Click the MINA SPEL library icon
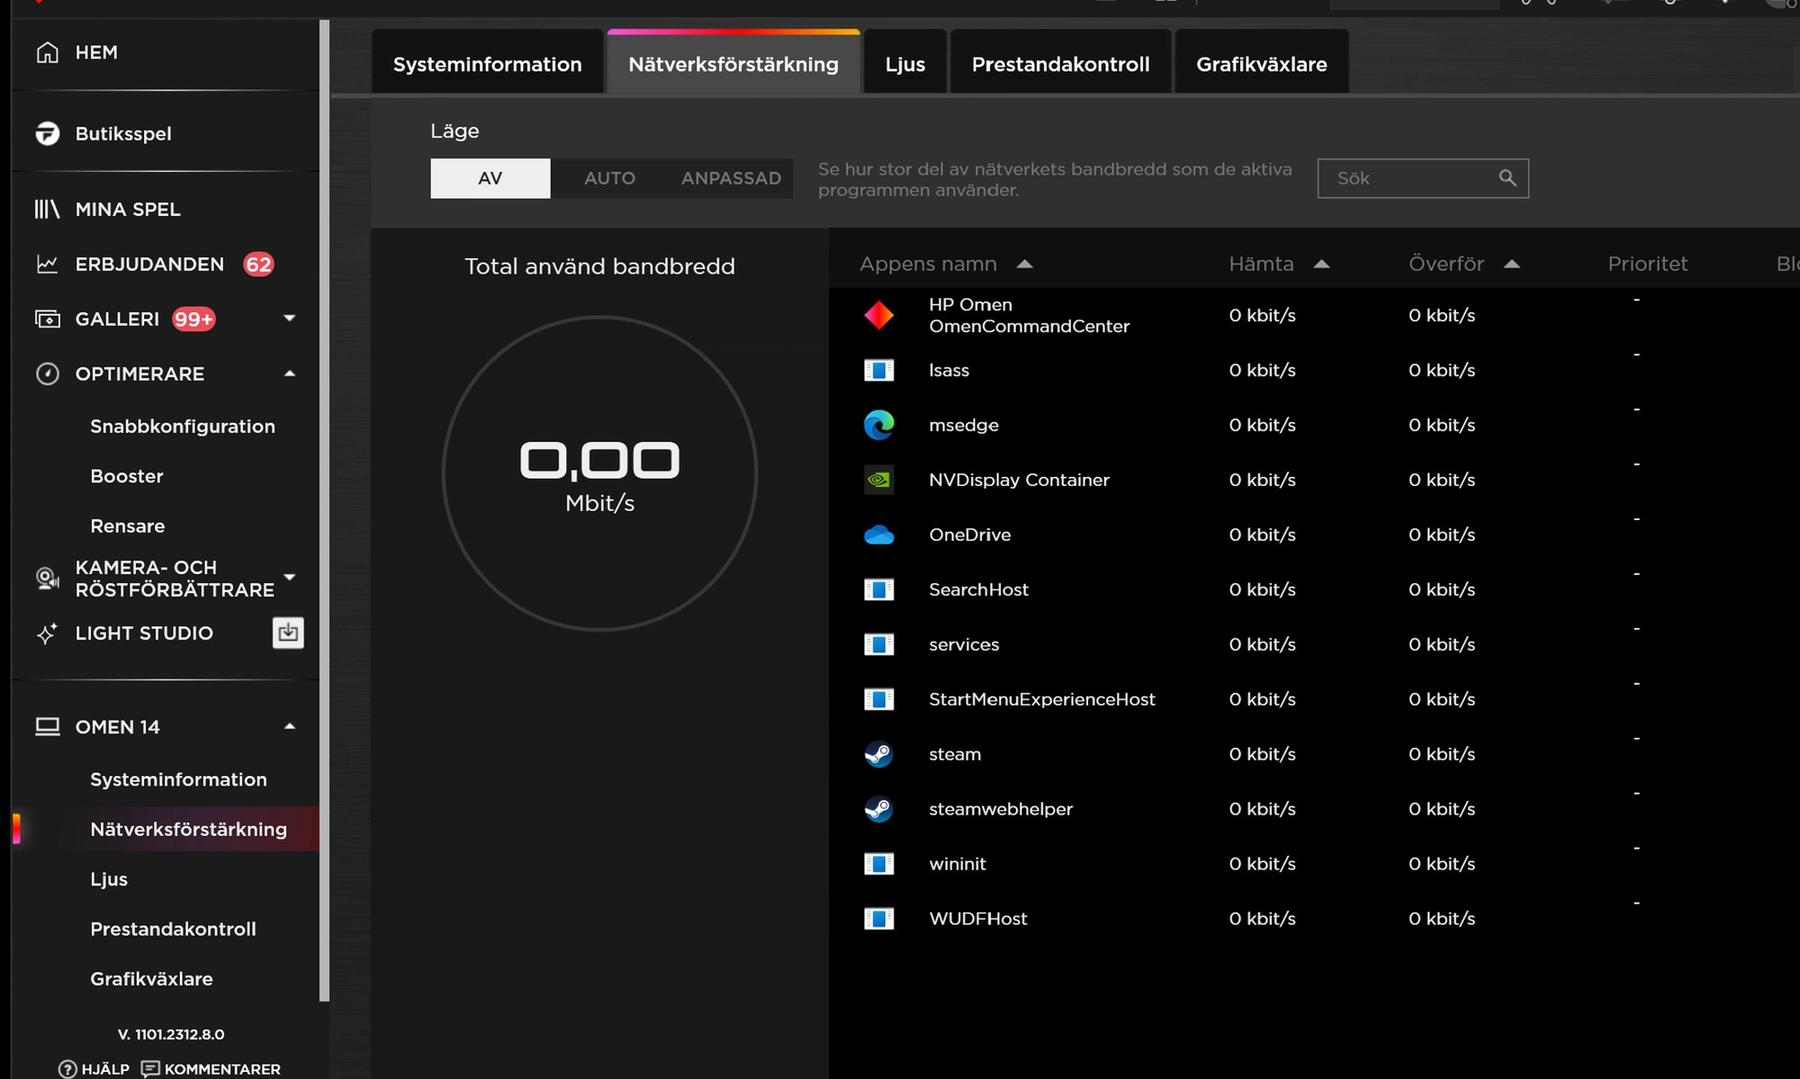Screen dimensions: 1800x1079 tap(47, 209)
